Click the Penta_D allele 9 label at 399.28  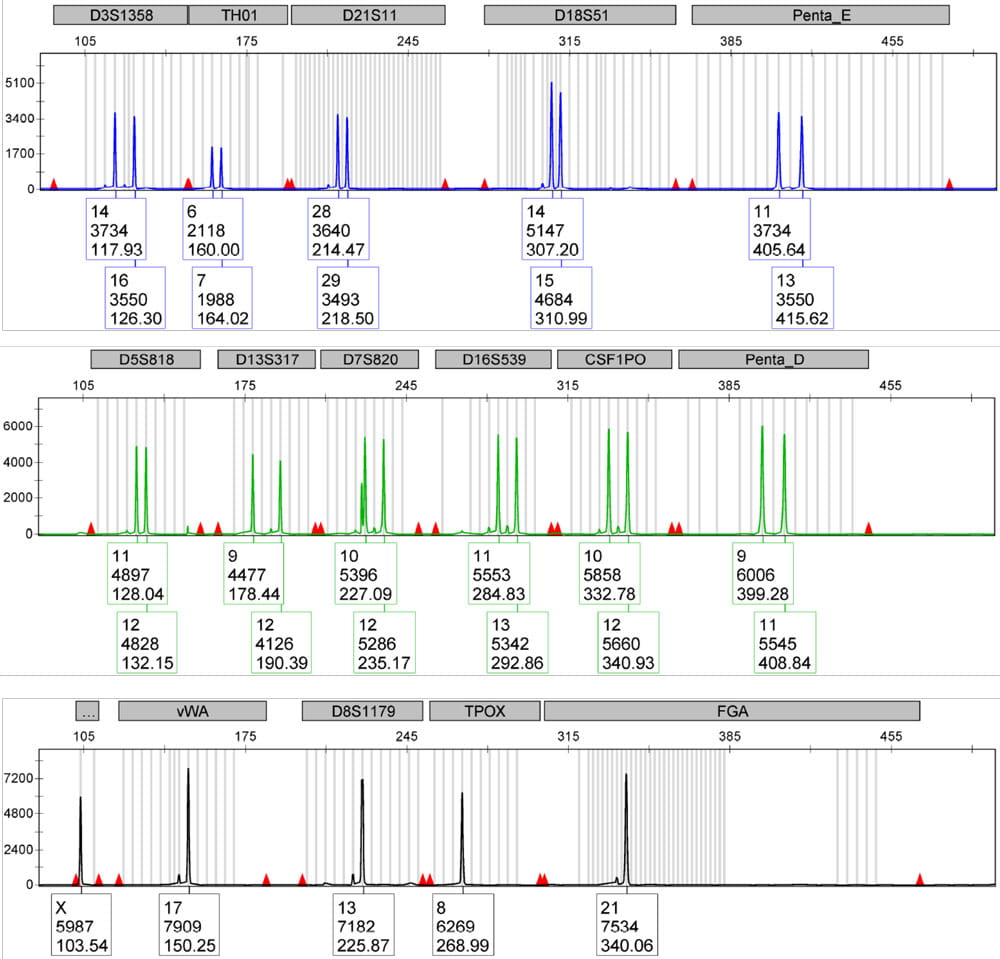click(x=763, y=575)
